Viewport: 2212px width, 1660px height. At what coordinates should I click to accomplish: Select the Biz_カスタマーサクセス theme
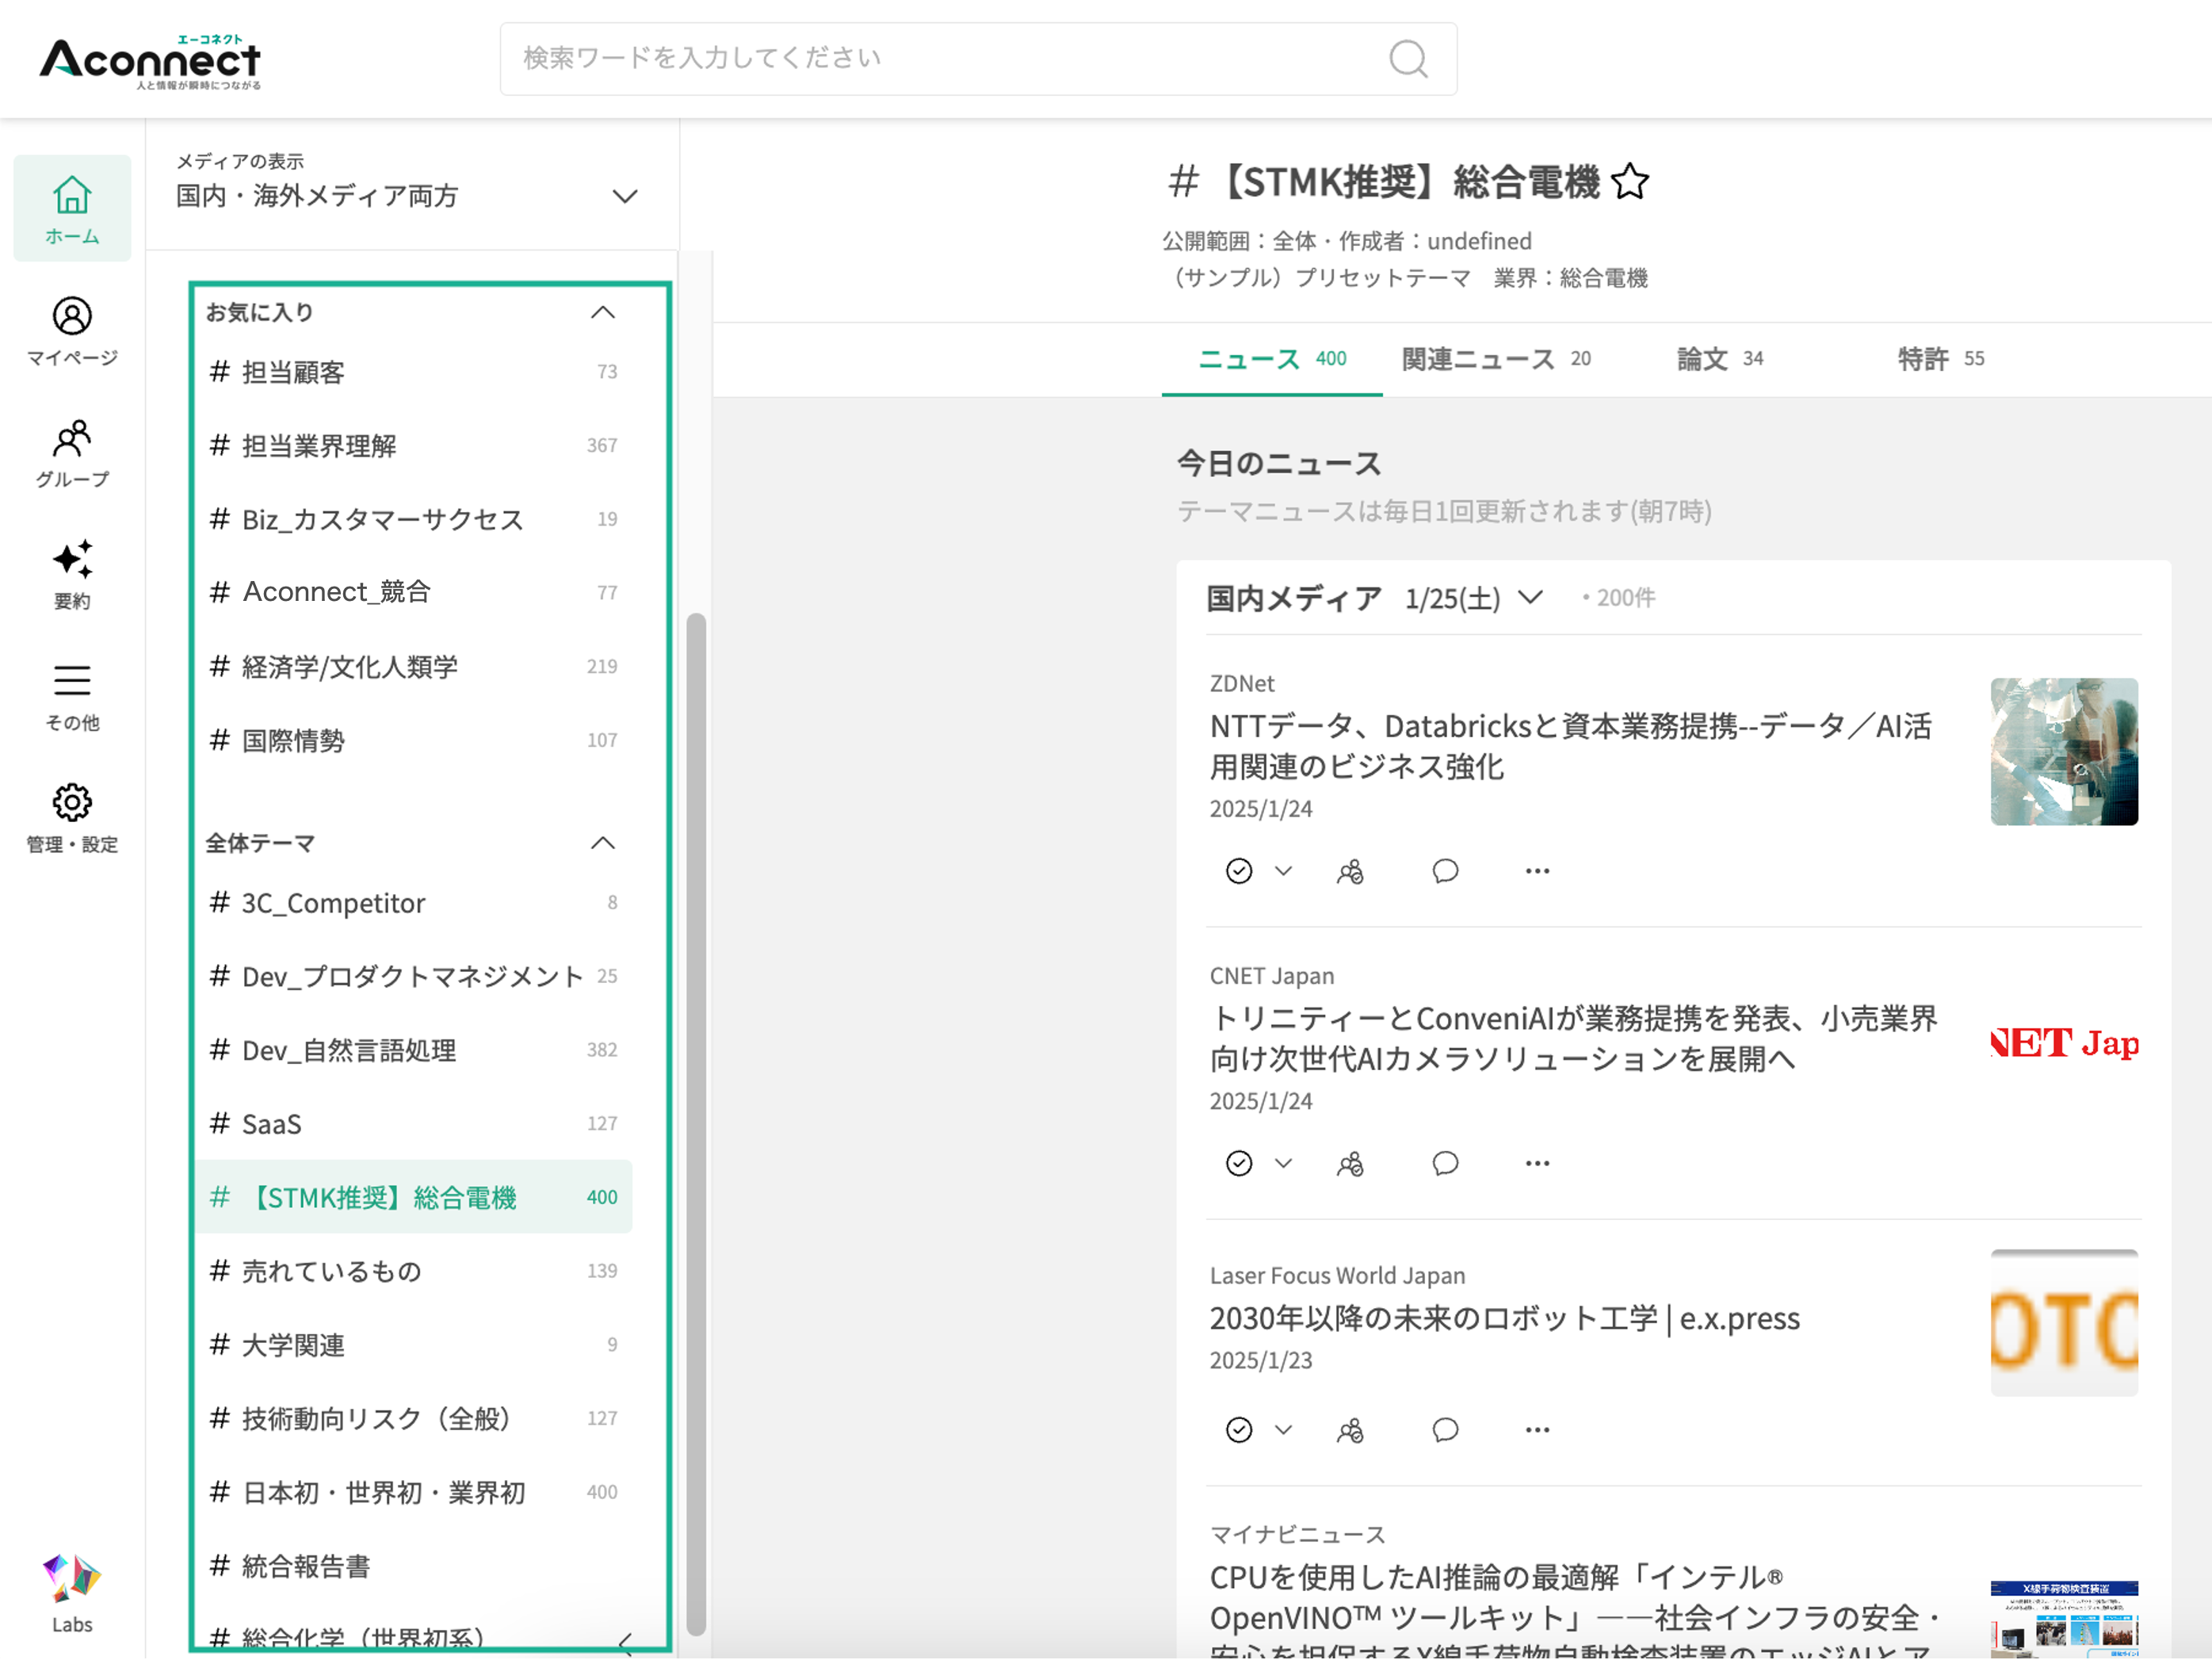413,519
